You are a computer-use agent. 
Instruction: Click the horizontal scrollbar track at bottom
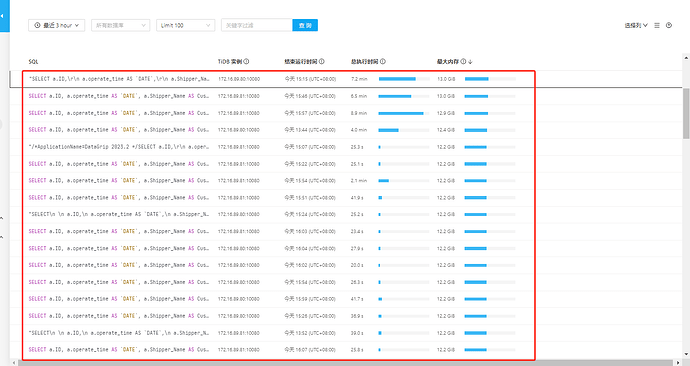click(346, 363)
